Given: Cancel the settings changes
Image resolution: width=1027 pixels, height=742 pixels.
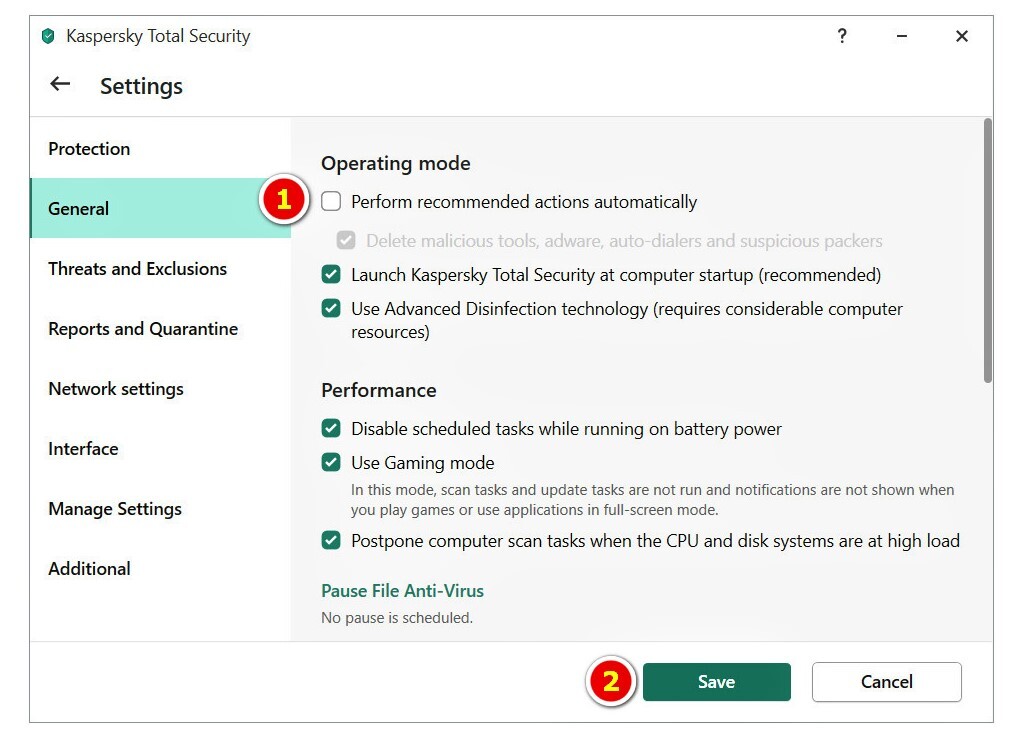Looking at the screenshot, I should [x=887, y=682].
